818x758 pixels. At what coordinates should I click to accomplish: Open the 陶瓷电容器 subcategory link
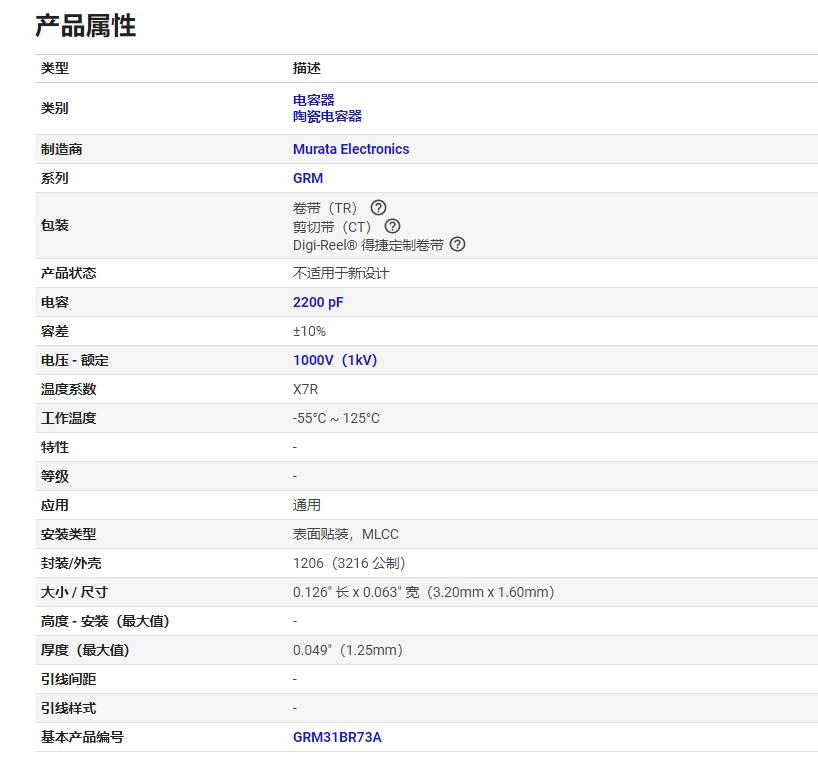point(327,117)
